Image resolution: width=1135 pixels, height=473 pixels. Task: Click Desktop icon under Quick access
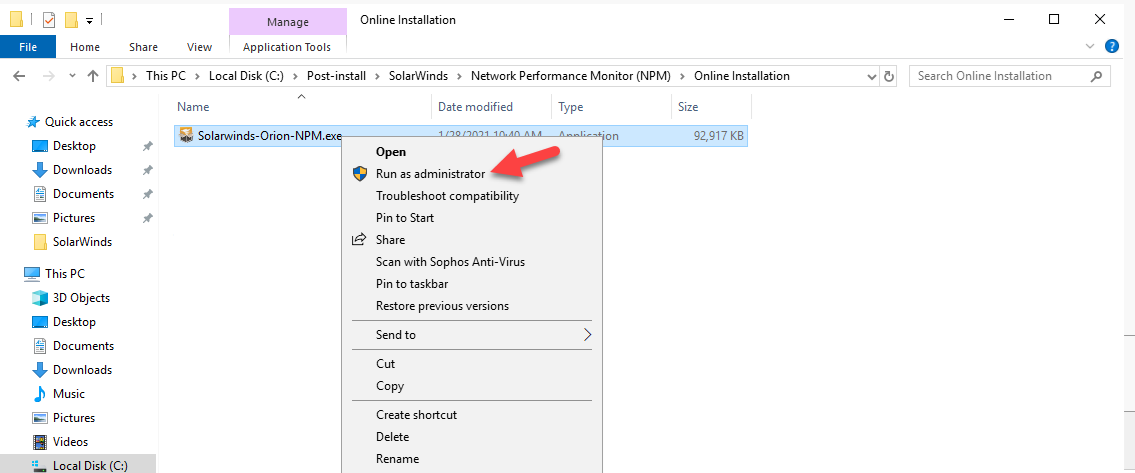40,146
